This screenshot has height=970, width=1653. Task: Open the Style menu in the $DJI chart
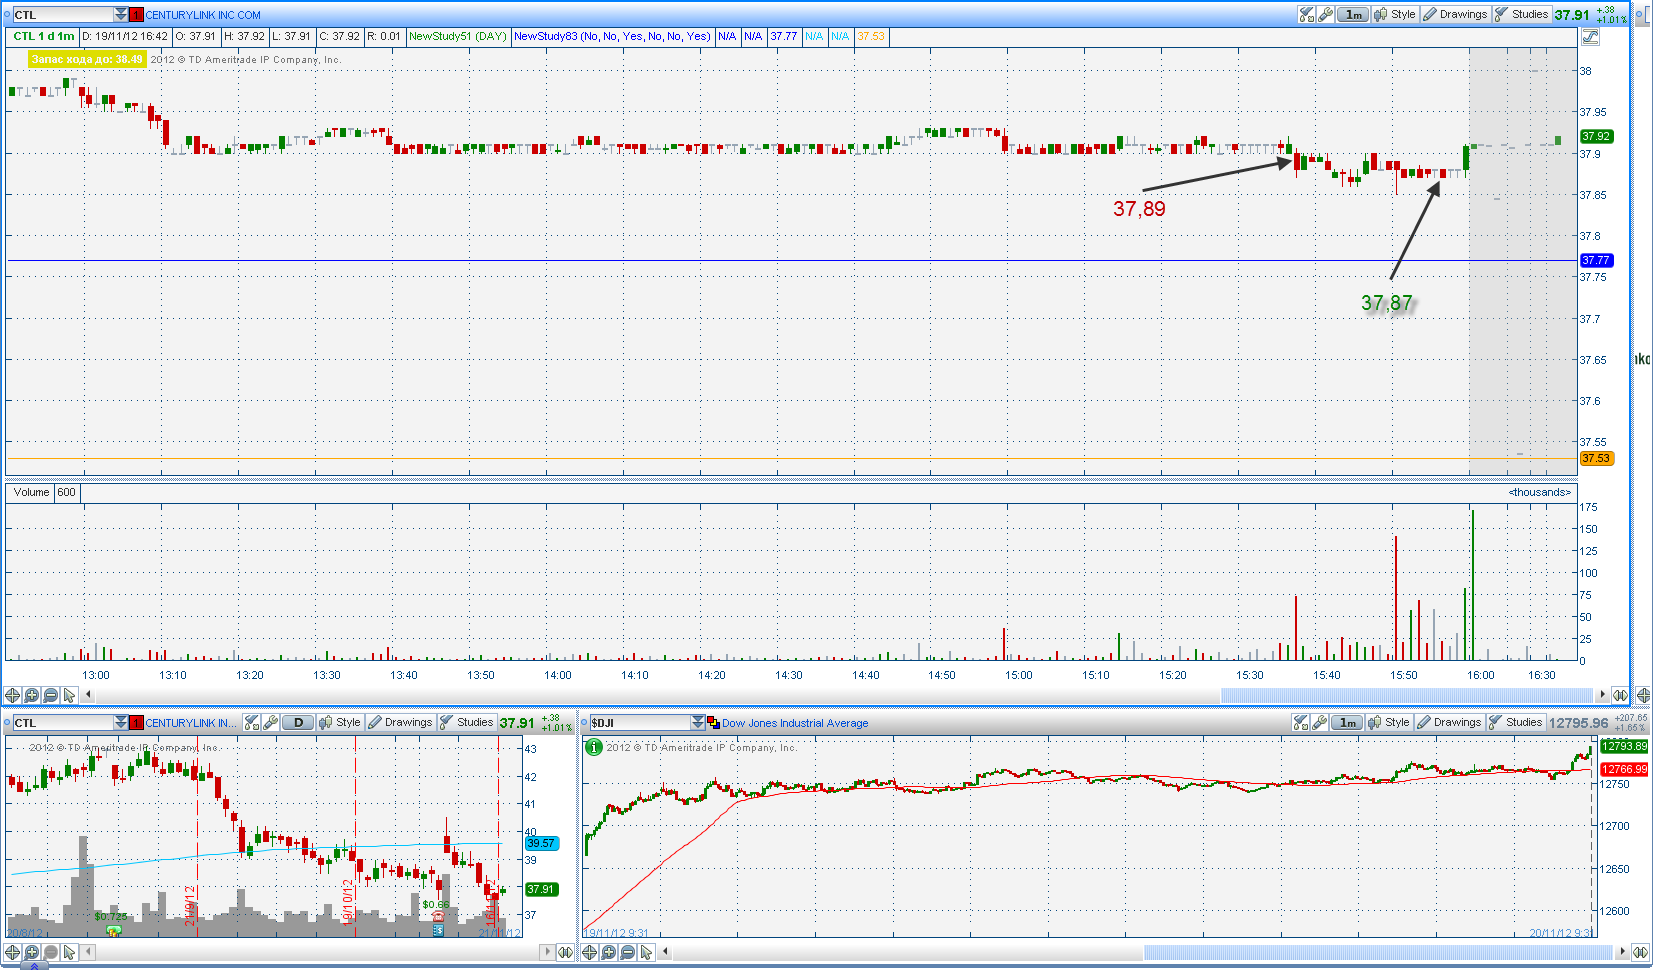click(x=1389, y=722)
